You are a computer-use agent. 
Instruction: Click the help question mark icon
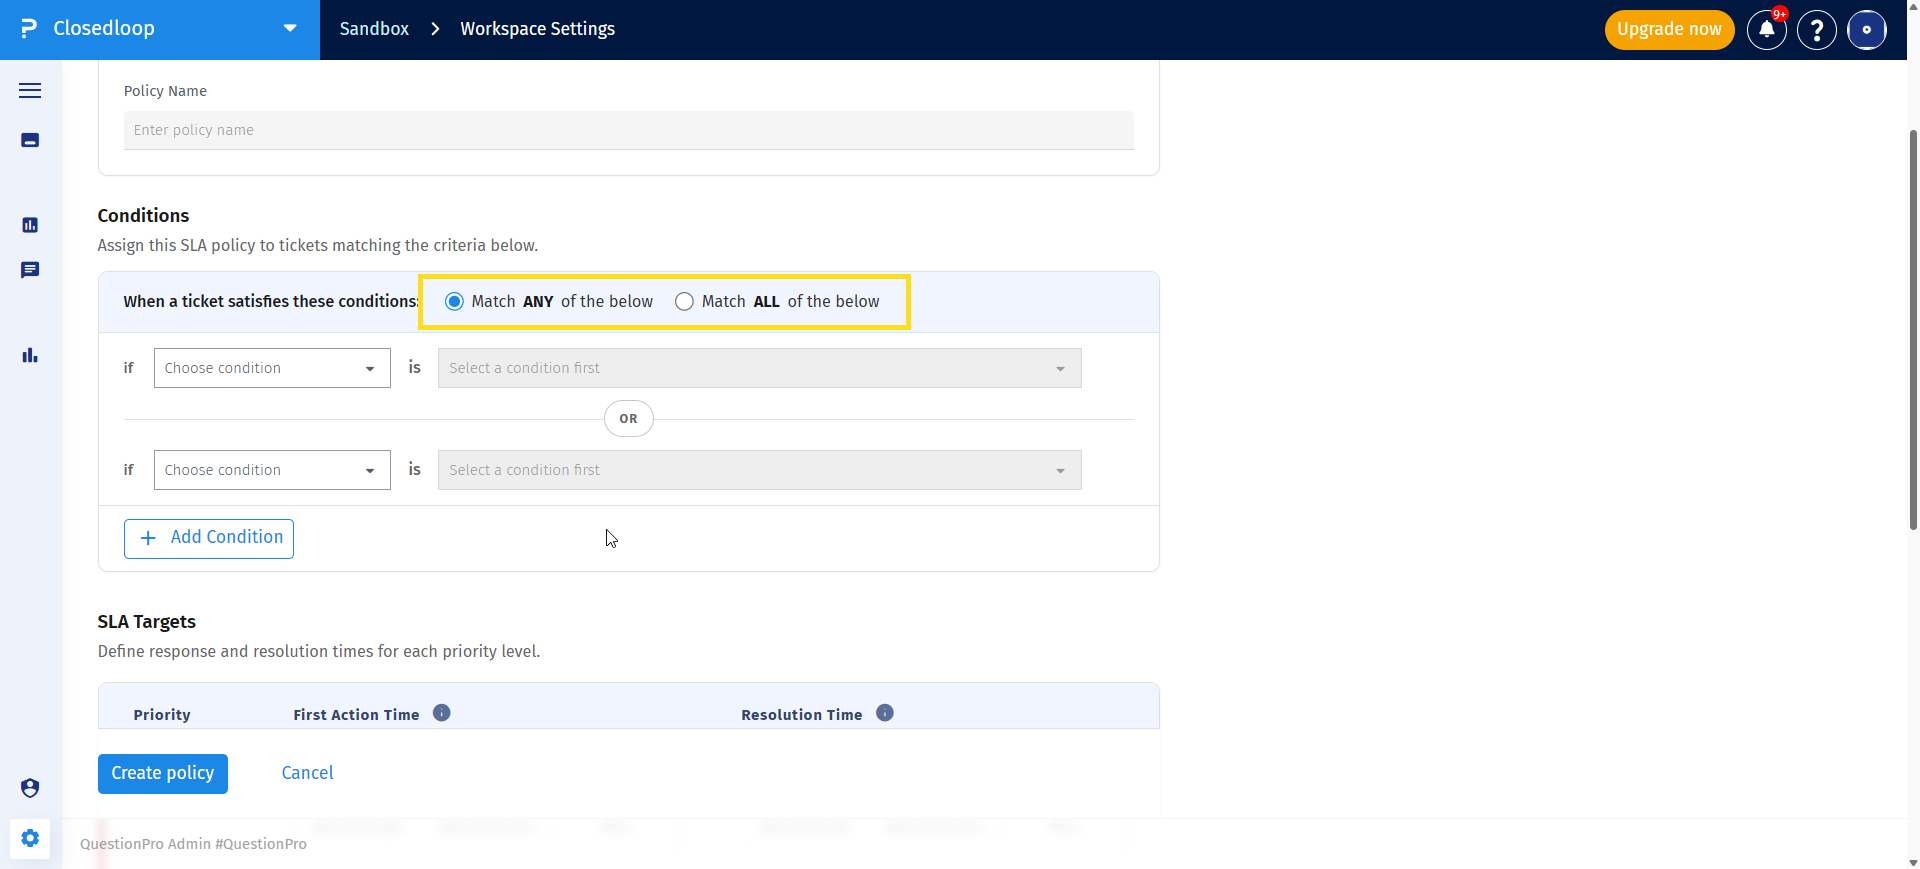point(1817,30)
